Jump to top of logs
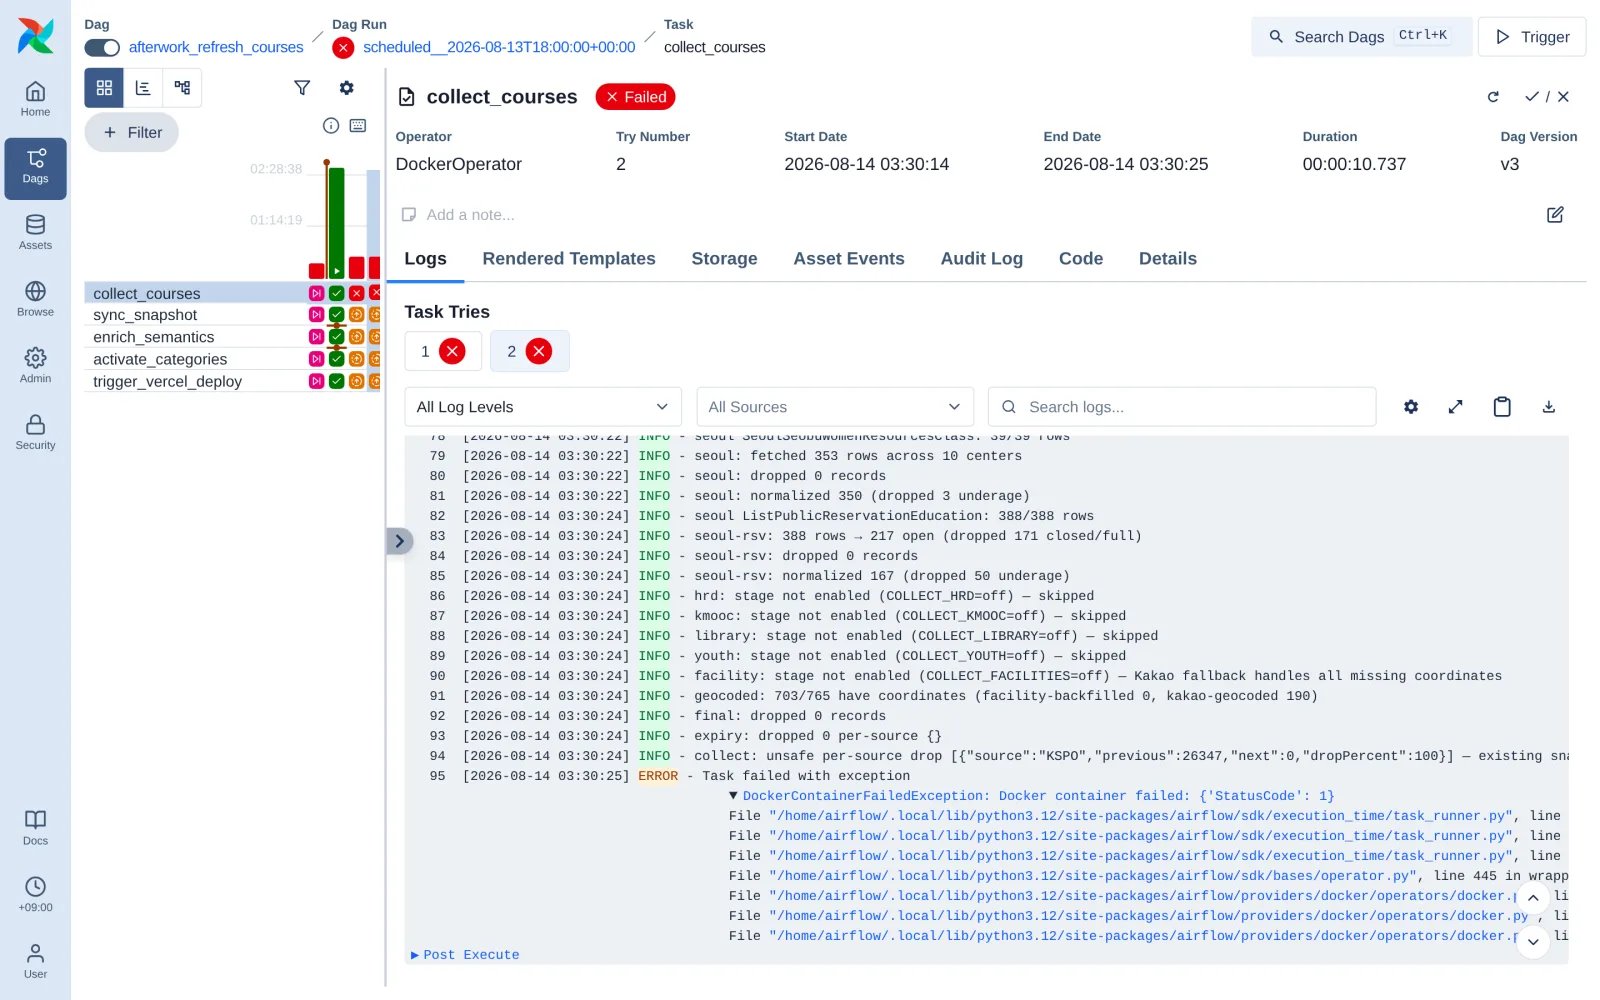 pyautogui.click(x=1533, y=898)
